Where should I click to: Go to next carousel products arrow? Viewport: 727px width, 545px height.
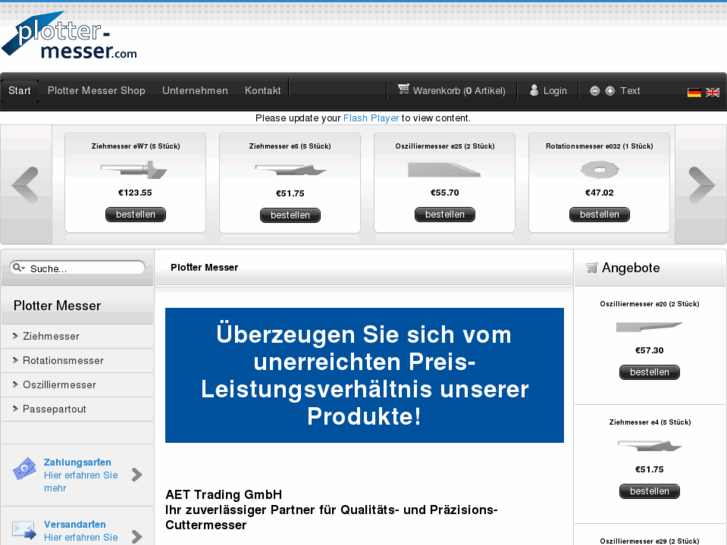point(701,185)
